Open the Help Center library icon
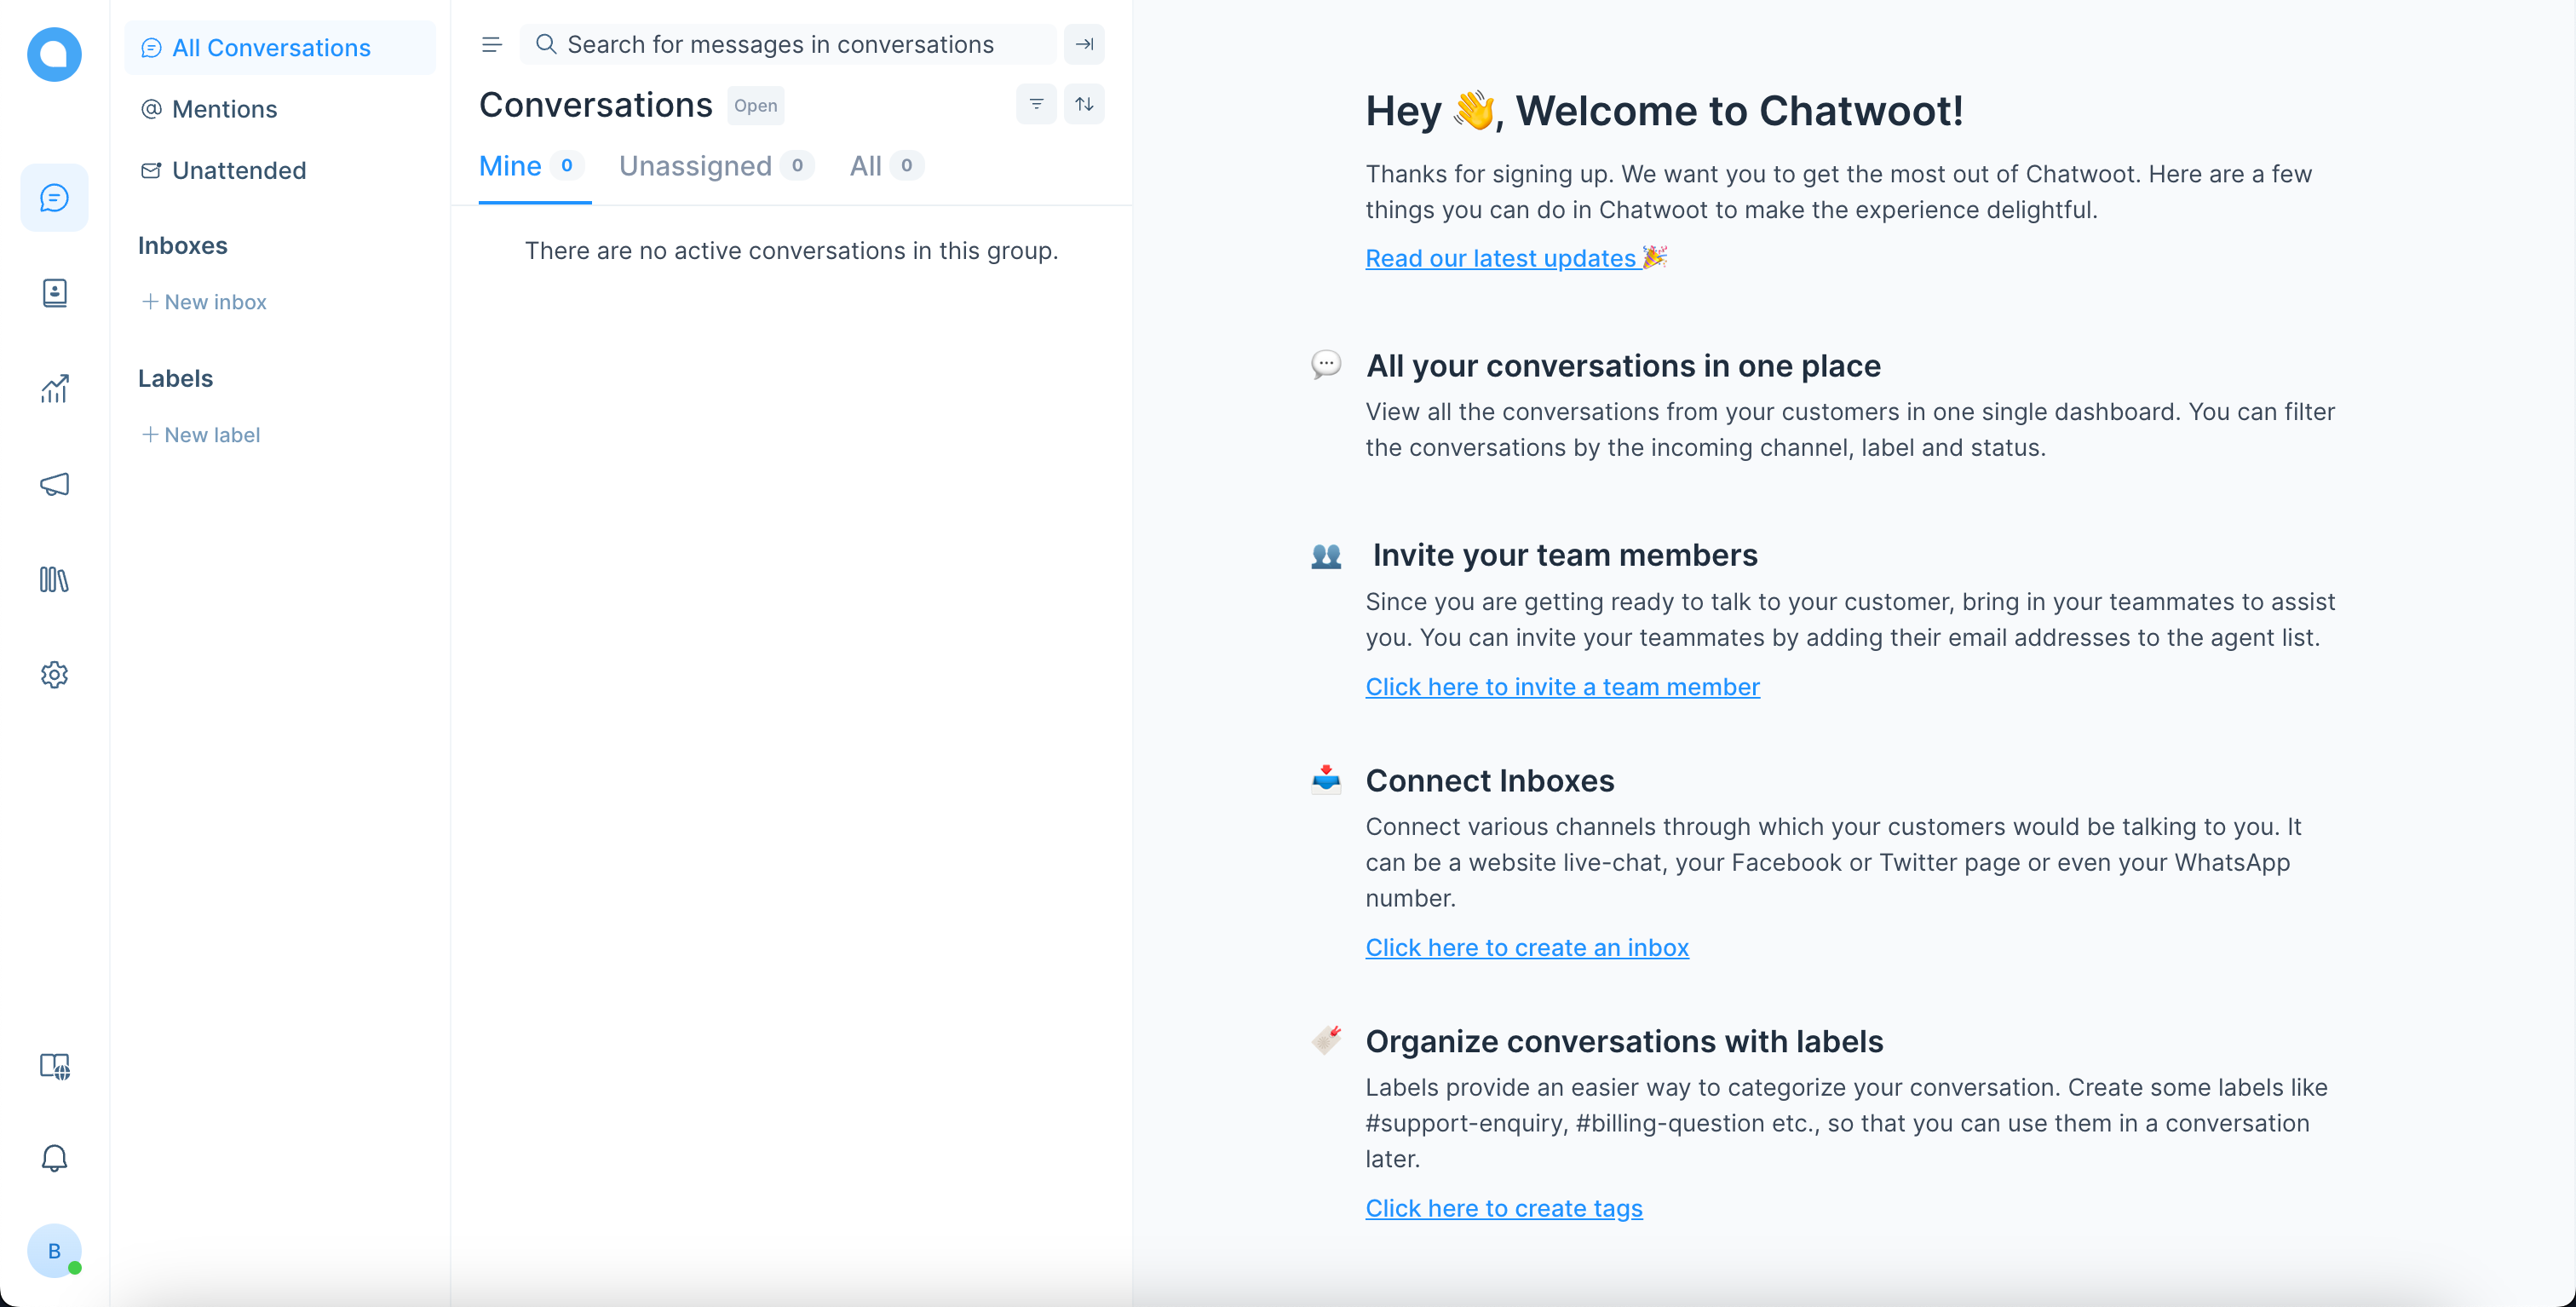The image size is (2576, 1307). tap(54, 579)
